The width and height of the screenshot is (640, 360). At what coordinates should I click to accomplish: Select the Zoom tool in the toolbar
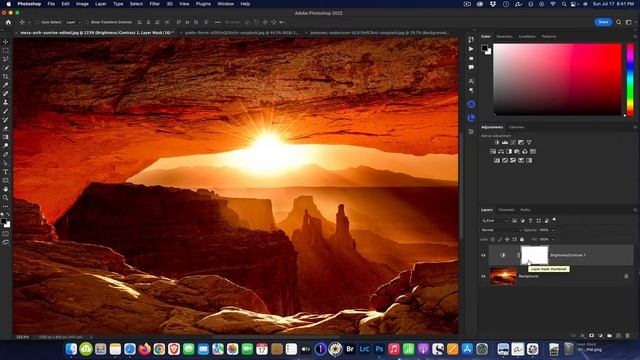[x=5, y=198]
